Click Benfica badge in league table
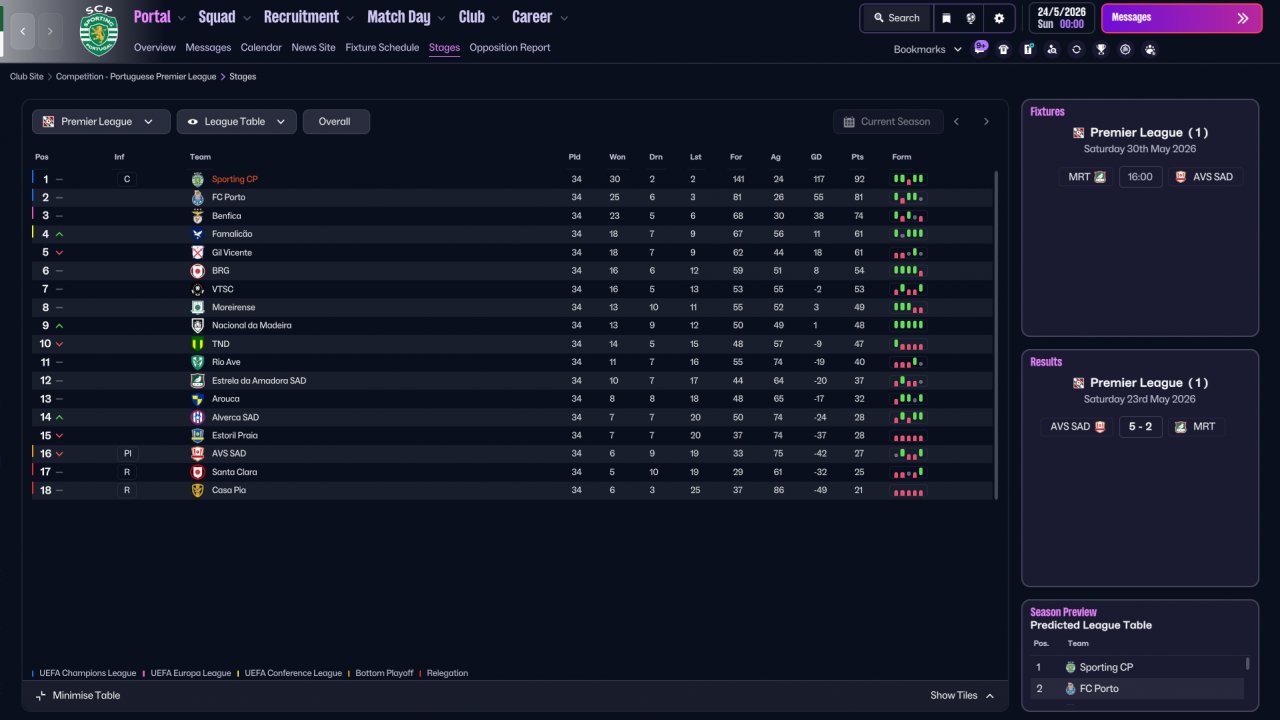The width and height of the screenshot is (1280, 720). pos(197,216)
